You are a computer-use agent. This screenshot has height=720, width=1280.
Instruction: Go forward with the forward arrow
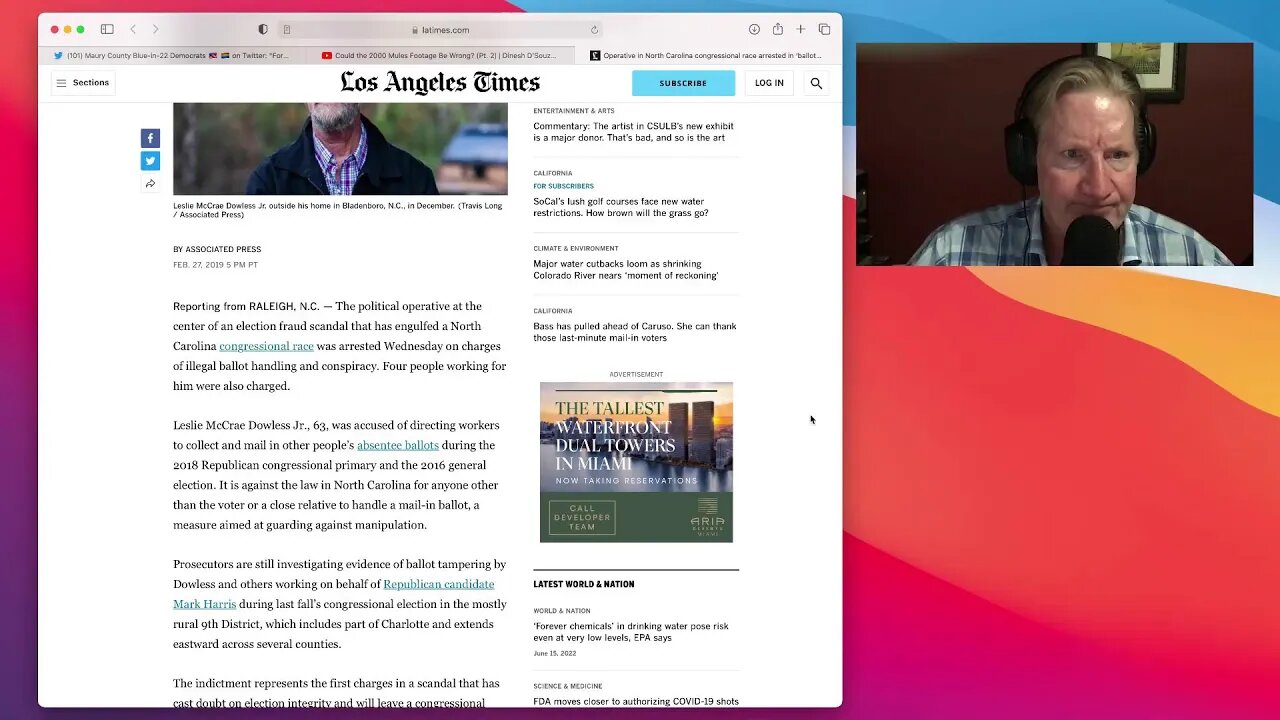tap(155, 30)
